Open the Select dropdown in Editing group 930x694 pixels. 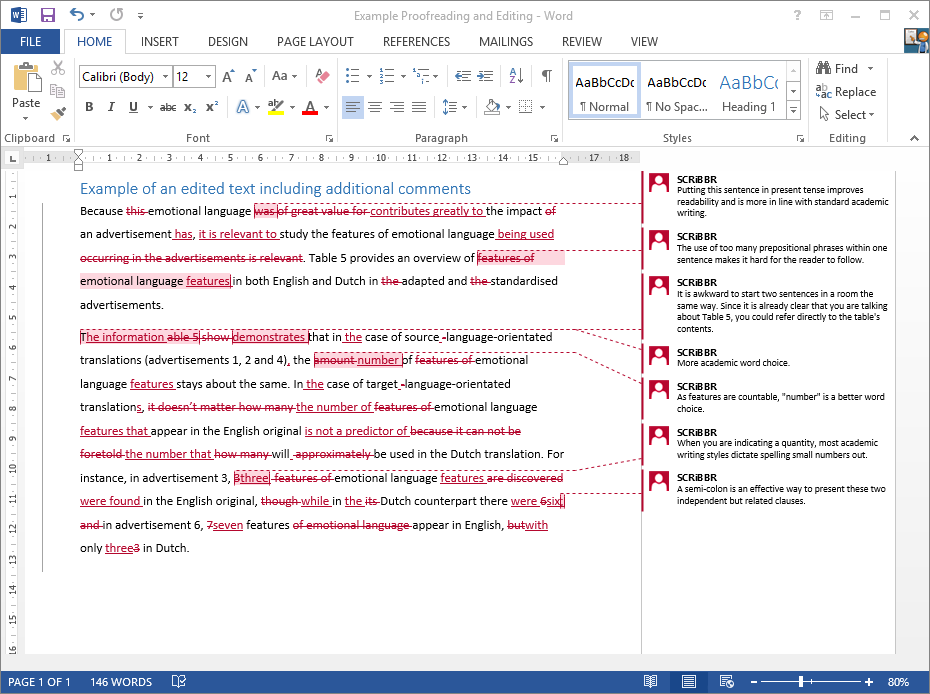[x=846, y=115]
